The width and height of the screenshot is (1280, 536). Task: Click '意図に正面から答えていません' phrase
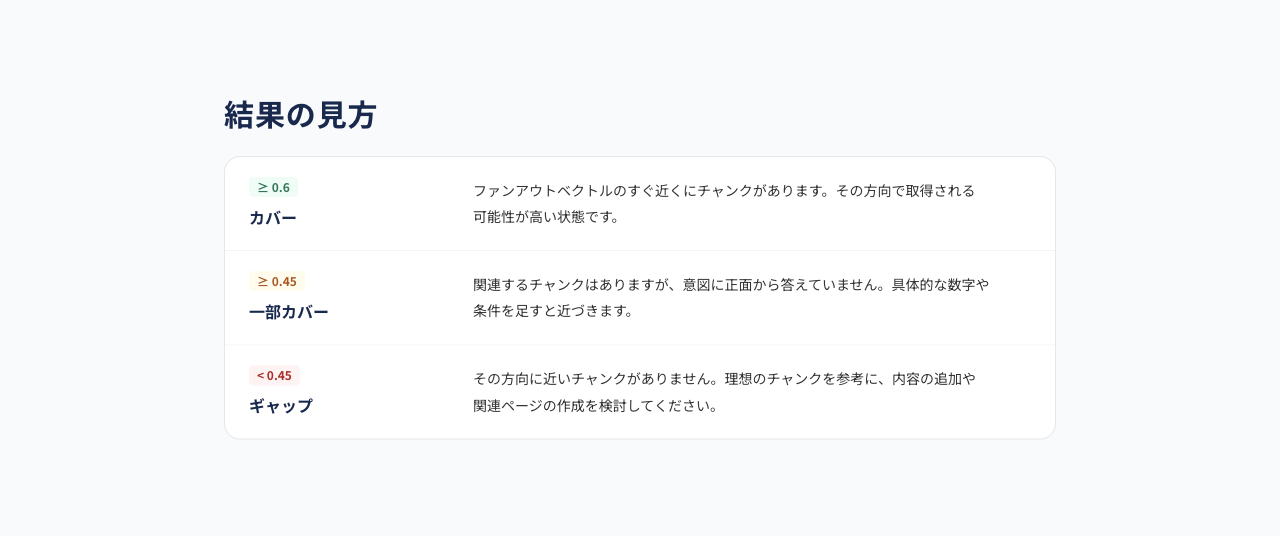(x=780, y=284)
